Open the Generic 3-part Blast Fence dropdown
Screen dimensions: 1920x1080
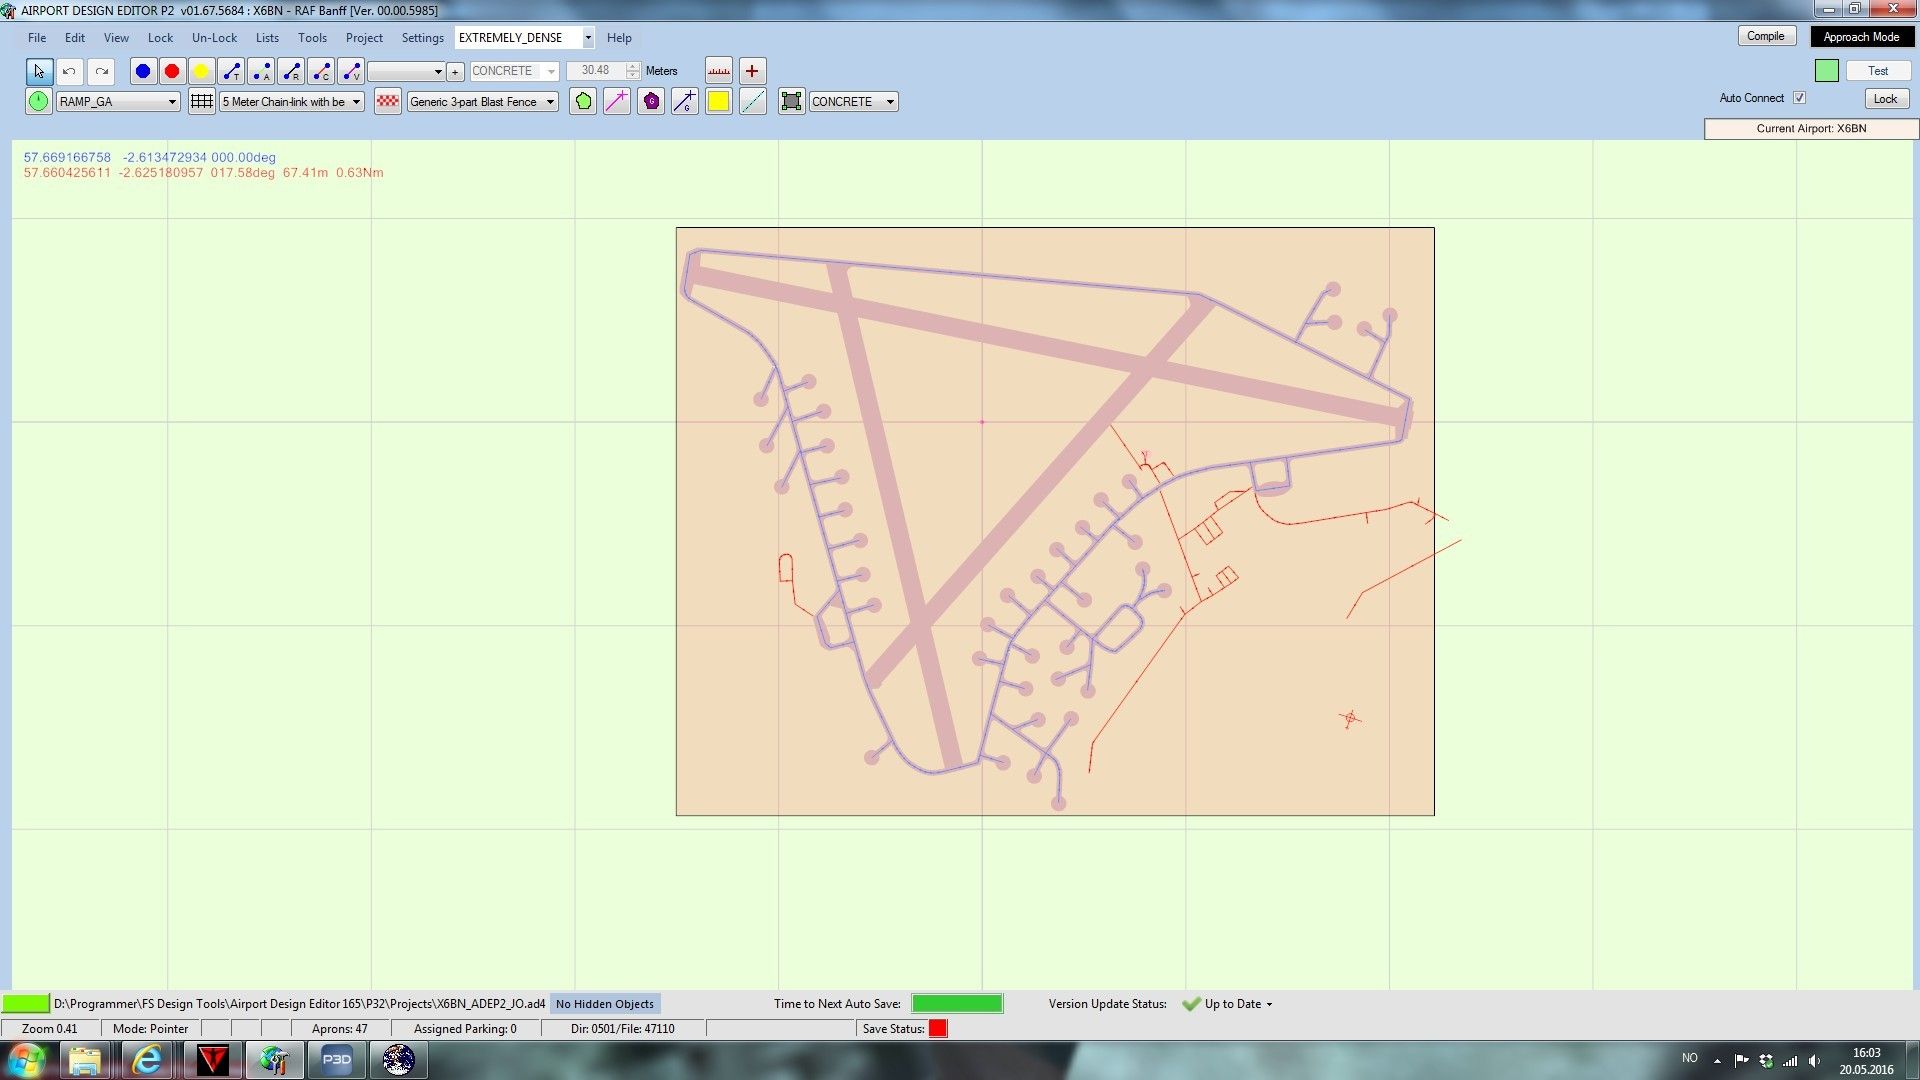[482, 101]
